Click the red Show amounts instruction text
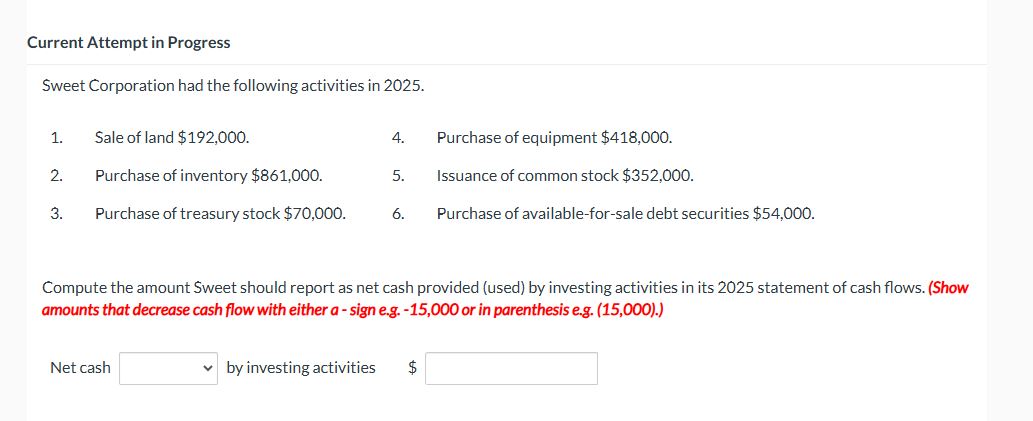The height and width of the screenshot is (421, 1033). pos(505,298)
